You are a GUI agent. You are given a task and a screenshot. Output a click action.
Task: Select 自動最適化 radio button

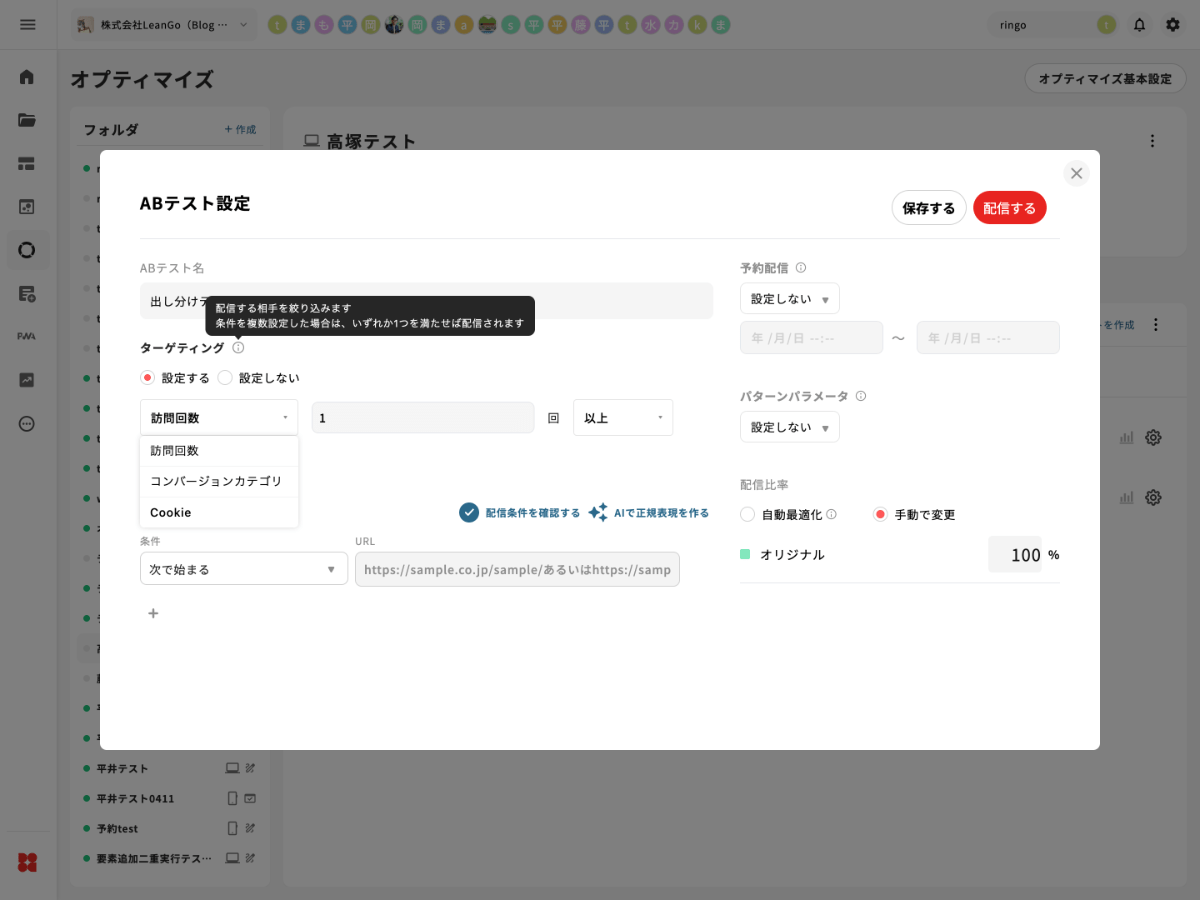click(x=747, y=514)
